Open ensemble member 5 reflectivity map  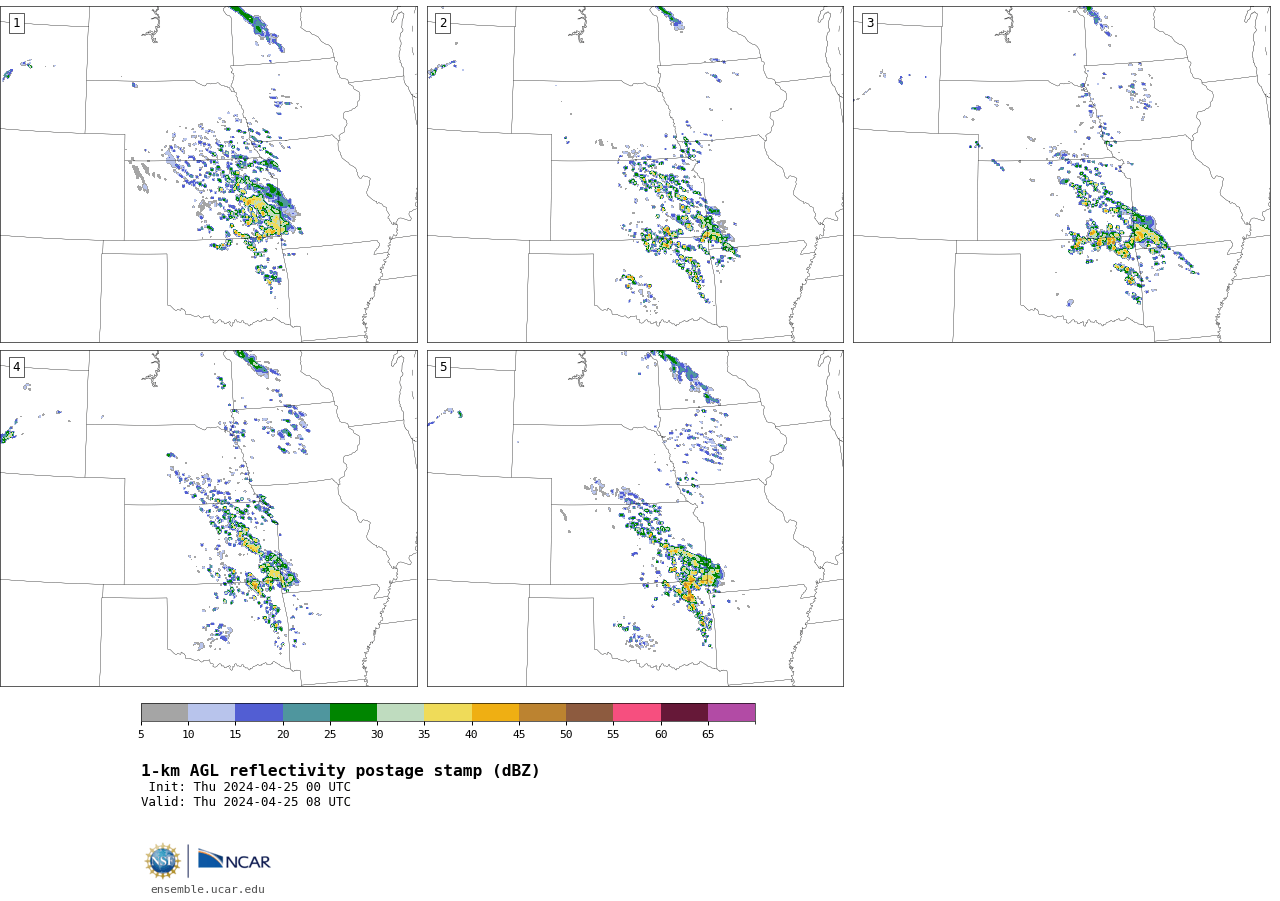[635, 518]
